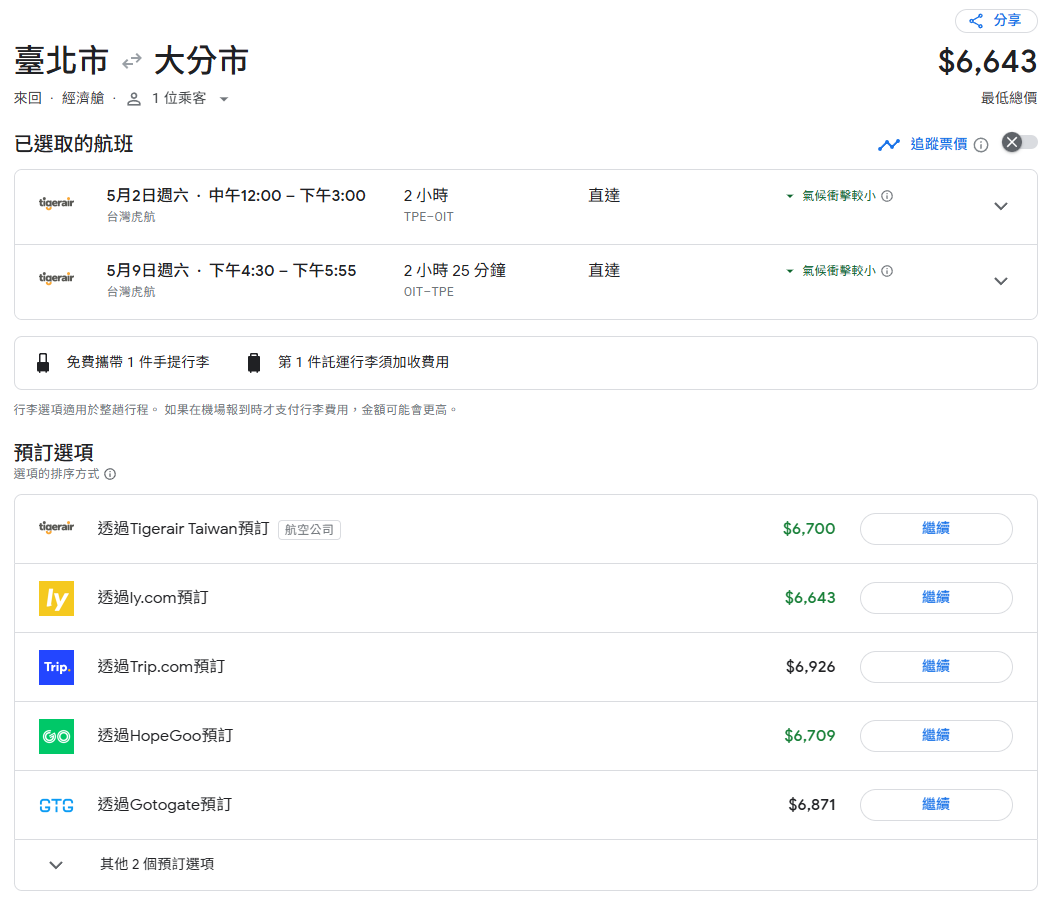Expand 其他 2 個預訂選項
Viewport: 1045px width, 899px height.
coord(56,864)
